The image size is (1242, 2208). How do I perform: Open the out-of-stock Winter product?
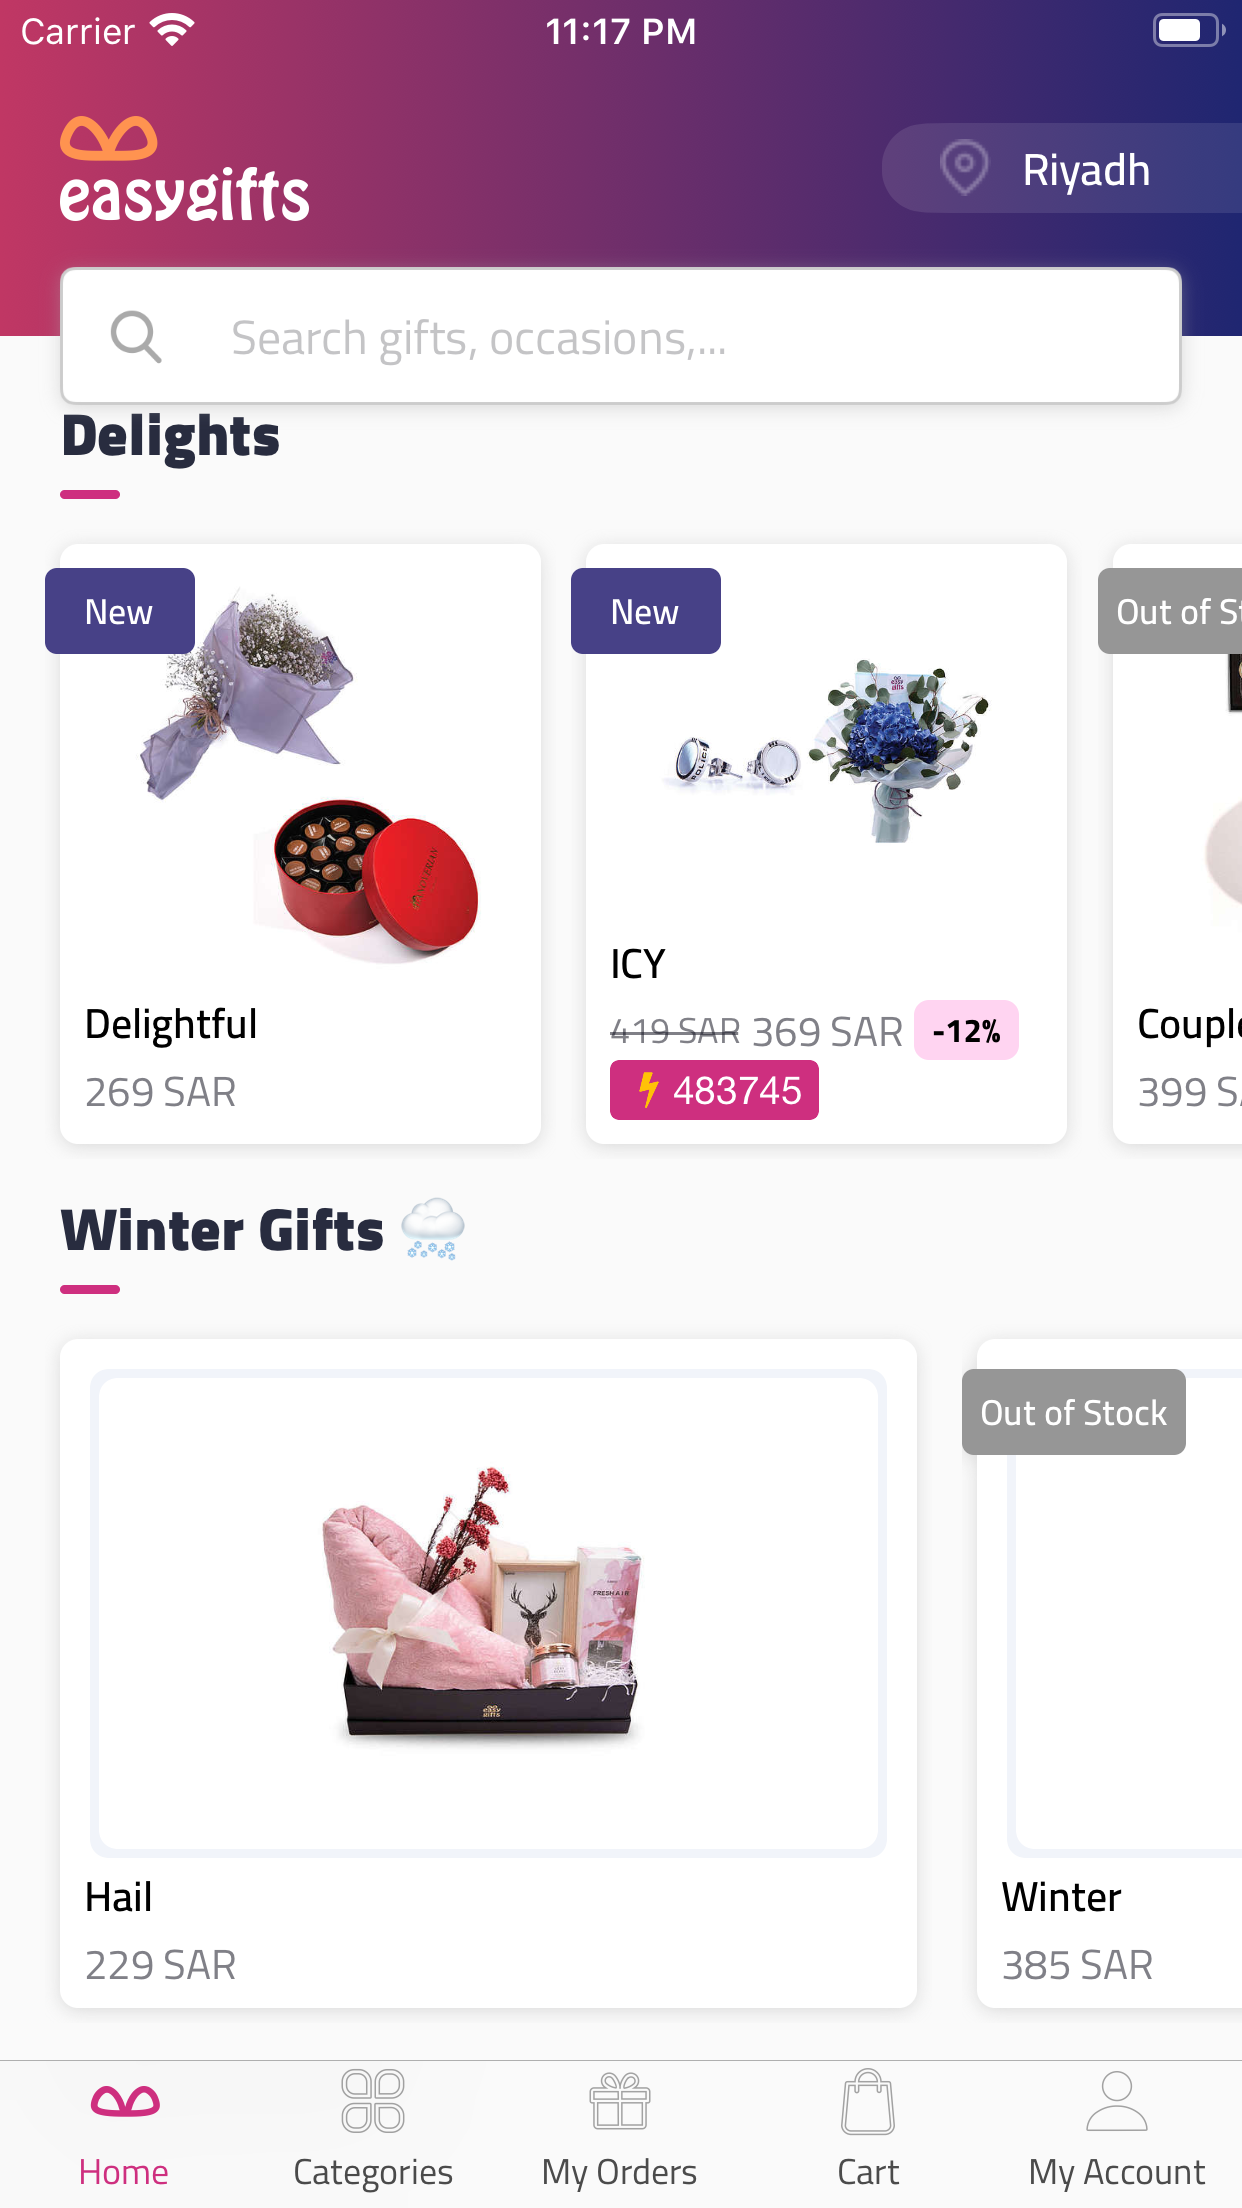pyautogui.click(x=1110, y=1673)
